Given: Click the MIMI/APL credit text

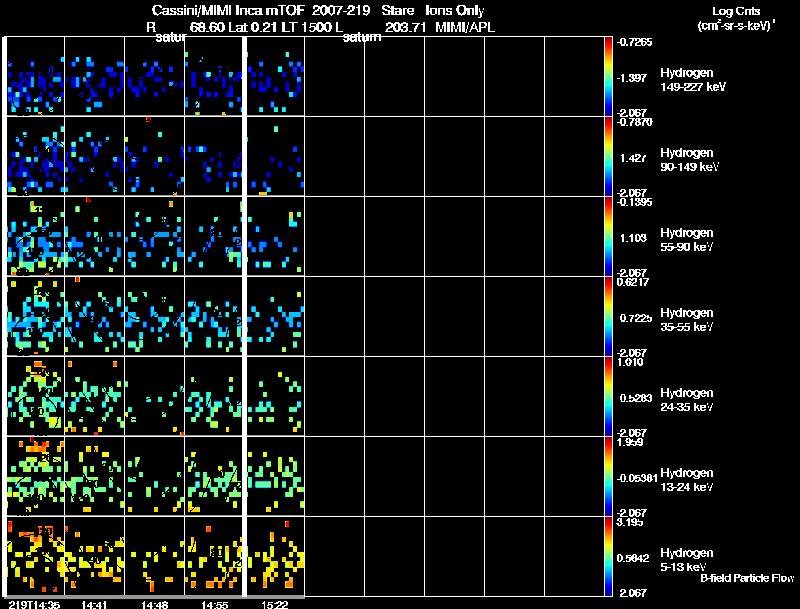Looking at the screenshot, I should coord(465,27).
